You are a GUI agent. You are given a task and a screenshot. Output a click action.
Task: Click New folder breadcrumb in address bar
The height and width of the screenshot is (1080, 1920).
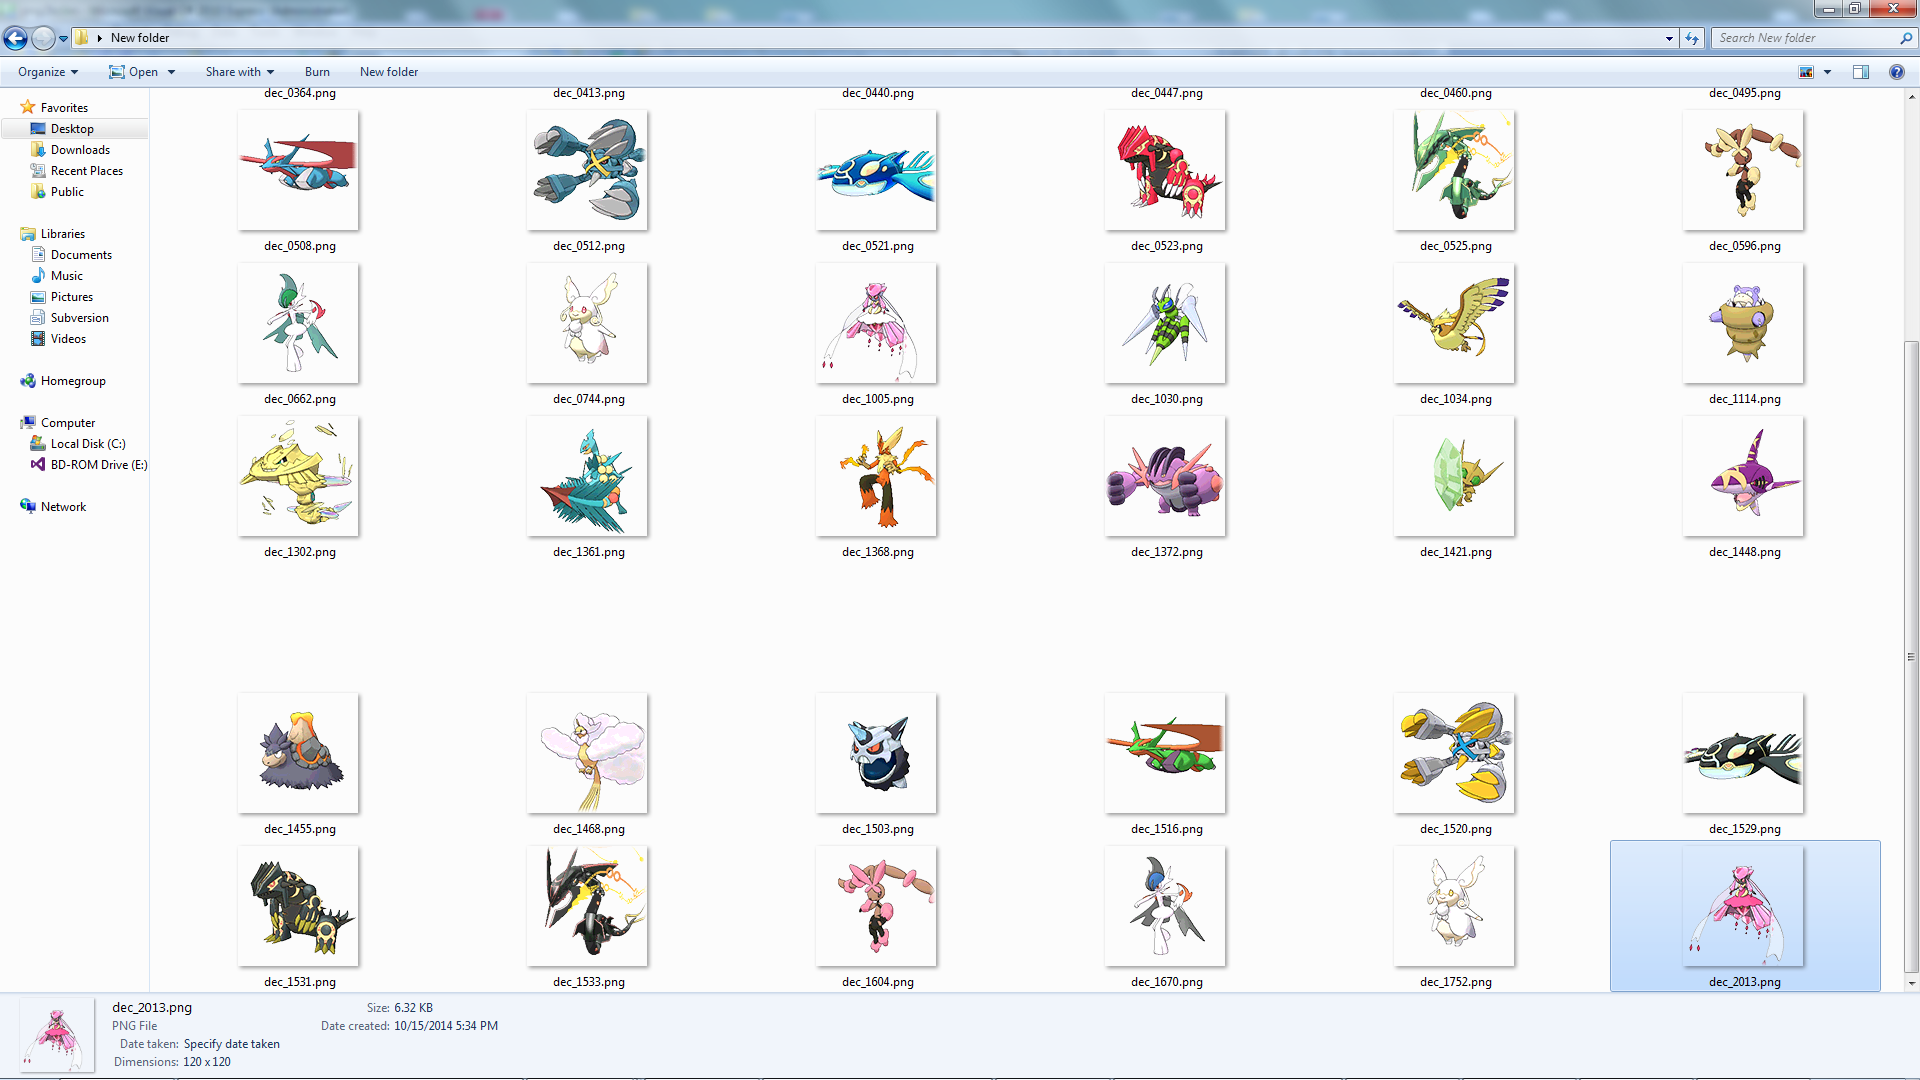tap(140, 38)
